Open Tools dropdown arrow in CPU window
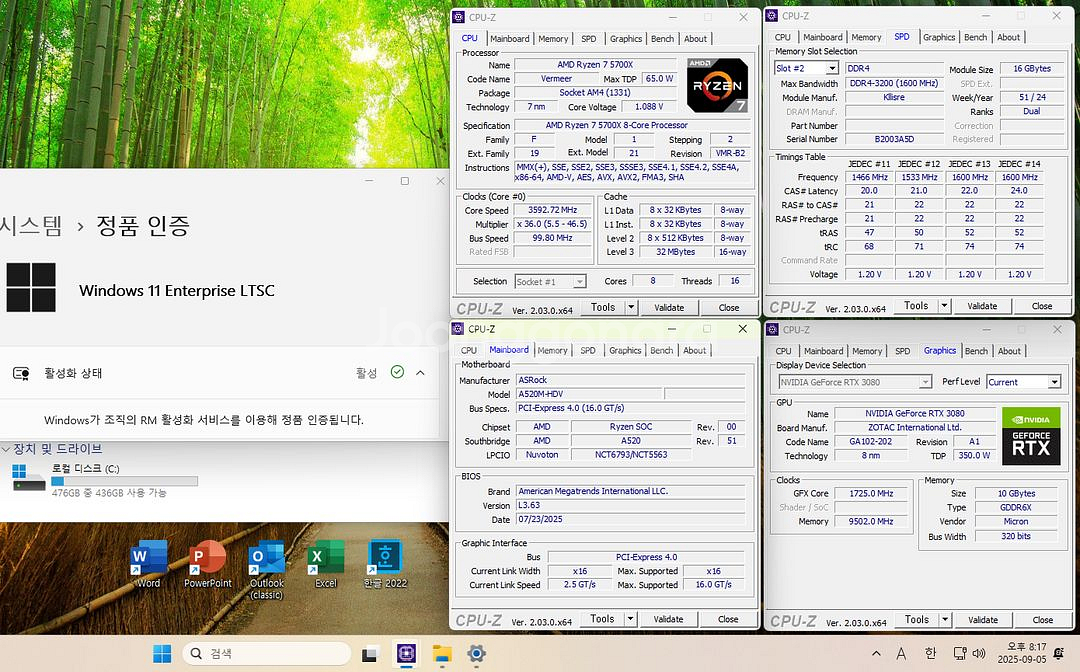Image resolution: width=1080 pixels, height=672 pixels. [631, 307]
